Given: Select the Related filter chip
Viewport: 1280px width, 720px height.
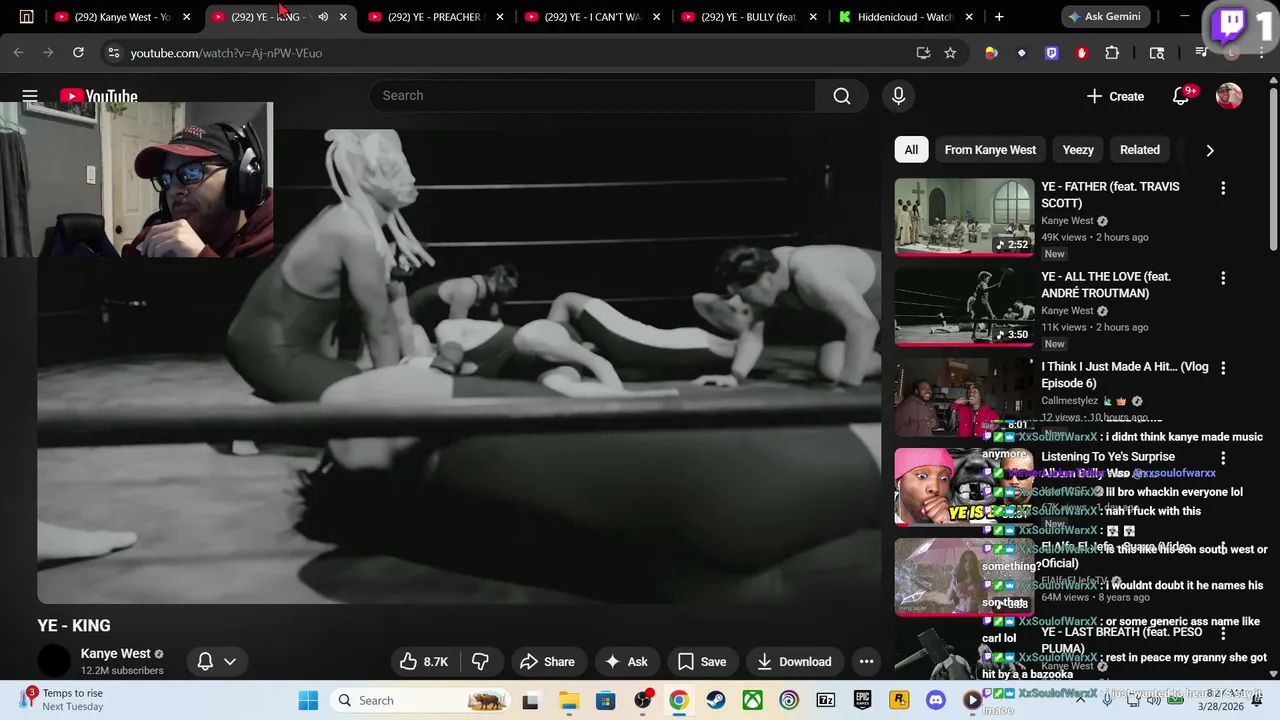Looking at the screenshot, I should 1140,150.
